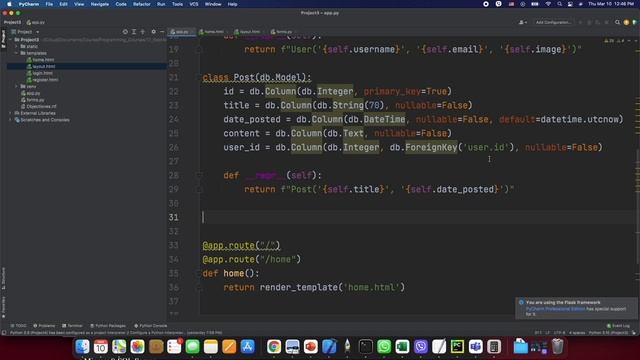Open the Problems tool window
The width and height of the screenshot is (640, 360).
point(44,326)
